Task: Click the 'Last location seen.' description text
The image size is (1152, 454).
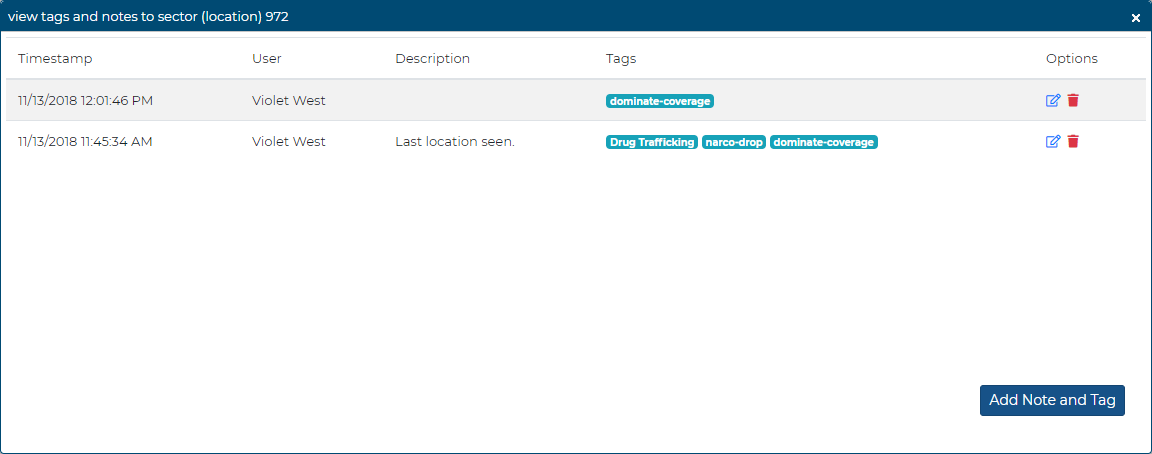Action: coord(454,142)
